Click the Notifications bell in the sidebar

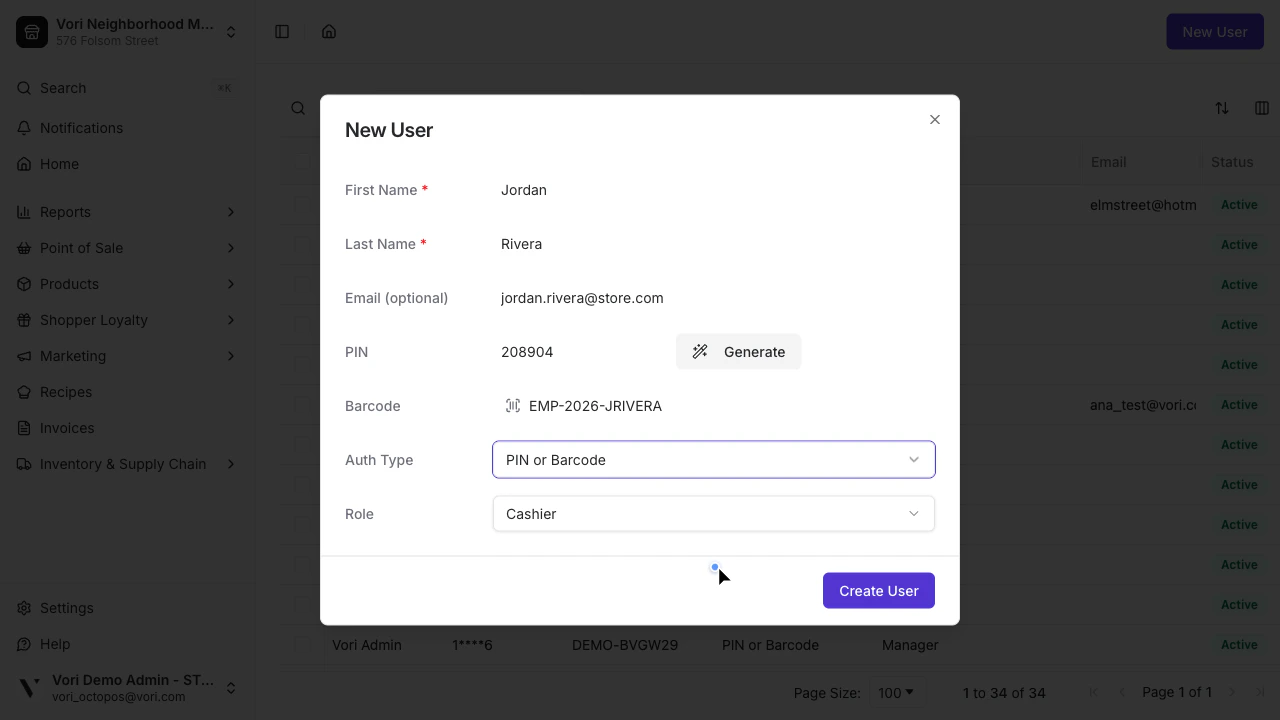coord(24,128)
